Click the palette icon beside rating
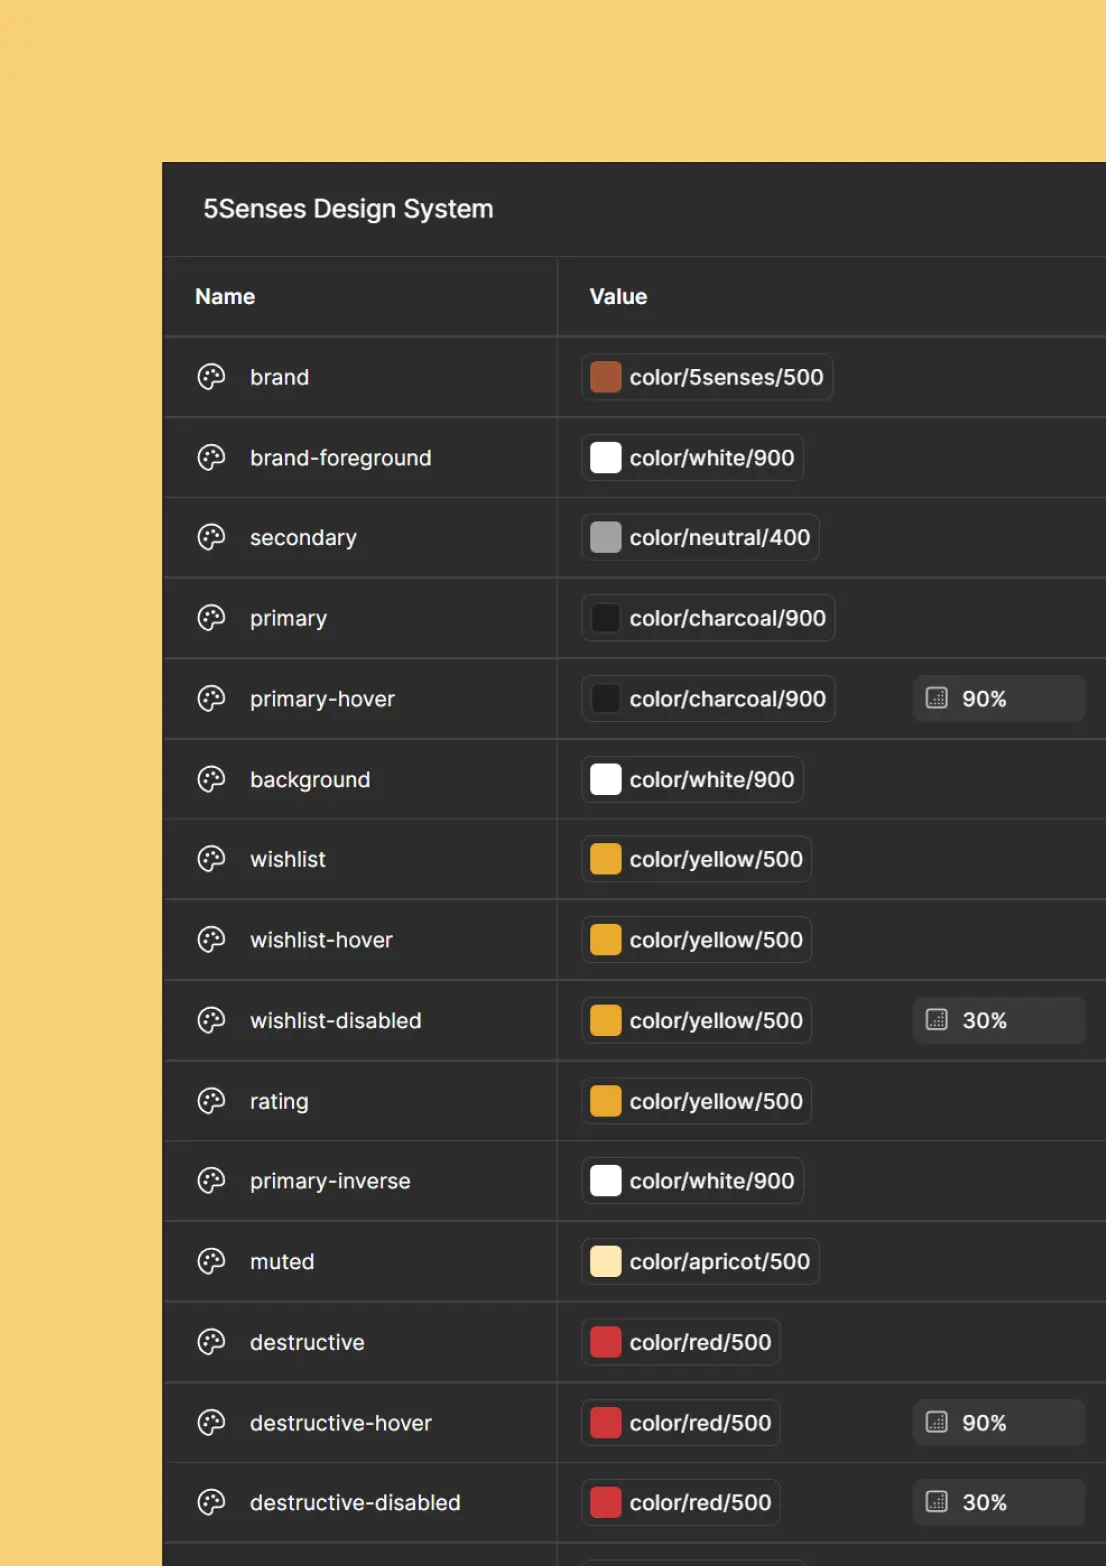Image resolution: width=1106 pixels, height=1566 pixels. [x=211, y=1101]
